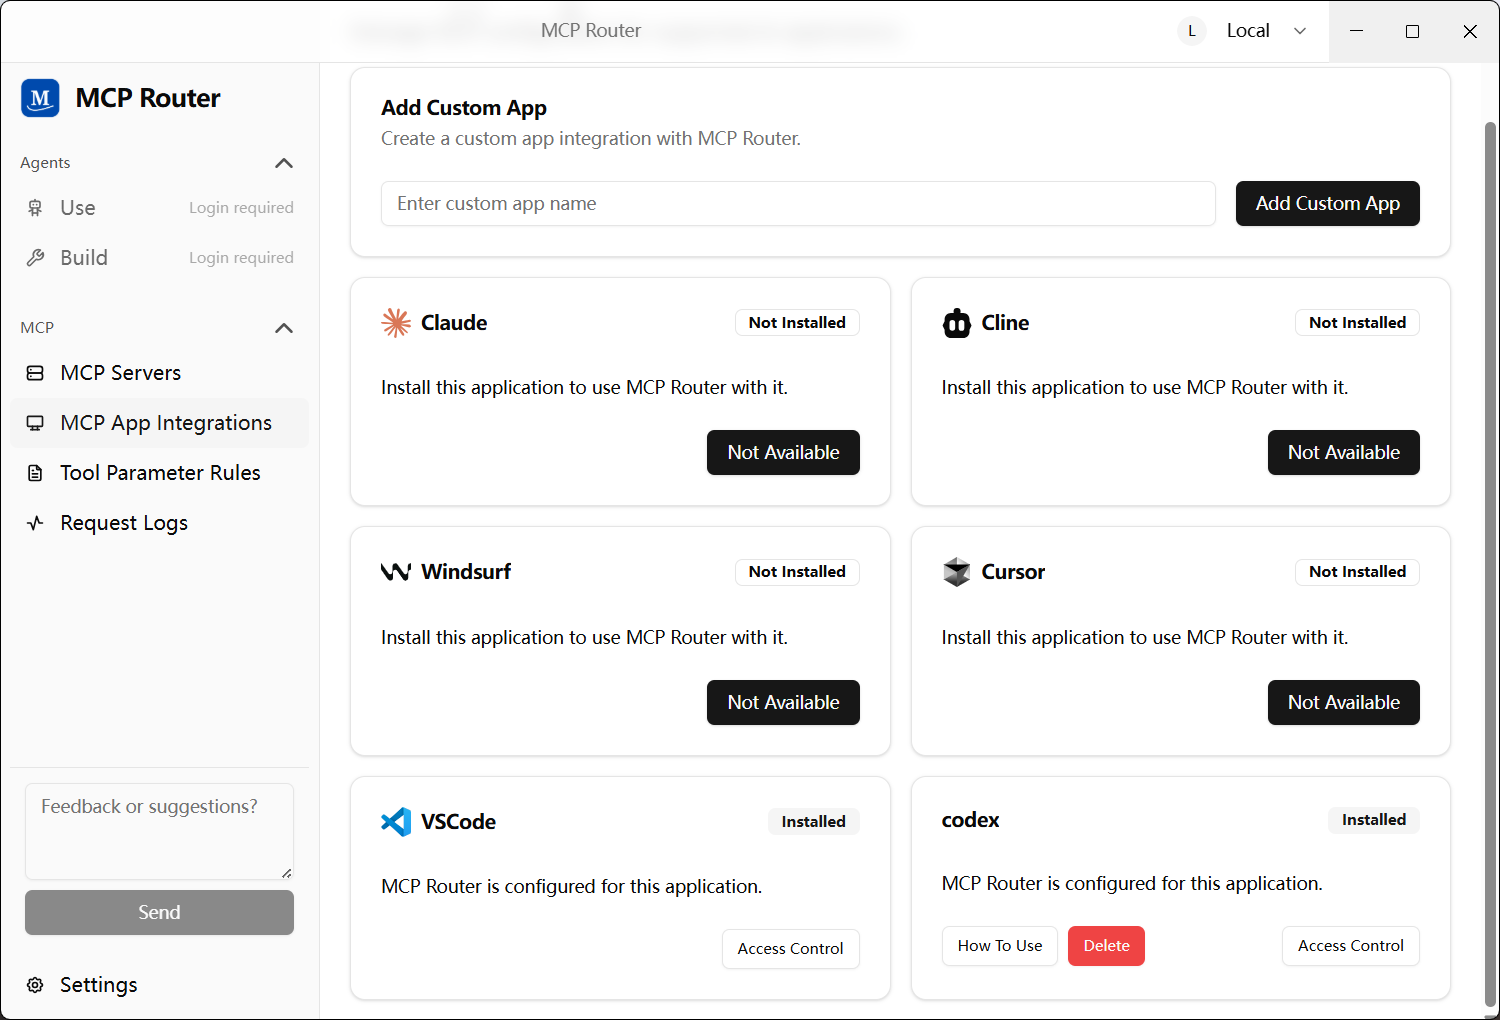Focus the Feedback or suggestions textarea

[x=159, y=831]
